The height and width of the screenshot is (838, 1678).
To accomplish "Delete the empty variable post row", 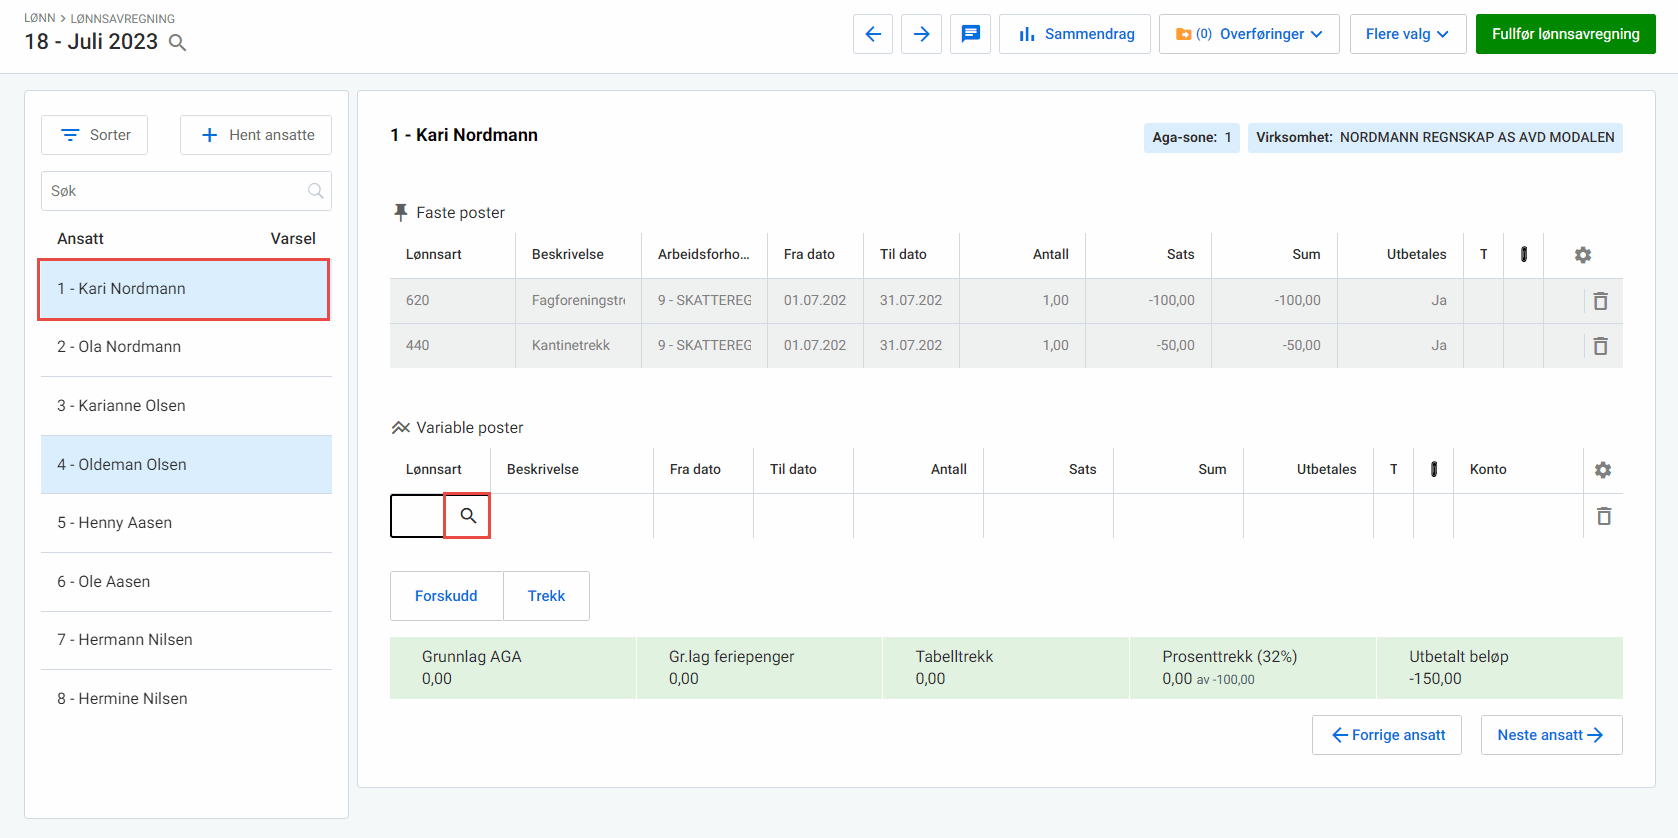I will tap(1603, 516).
